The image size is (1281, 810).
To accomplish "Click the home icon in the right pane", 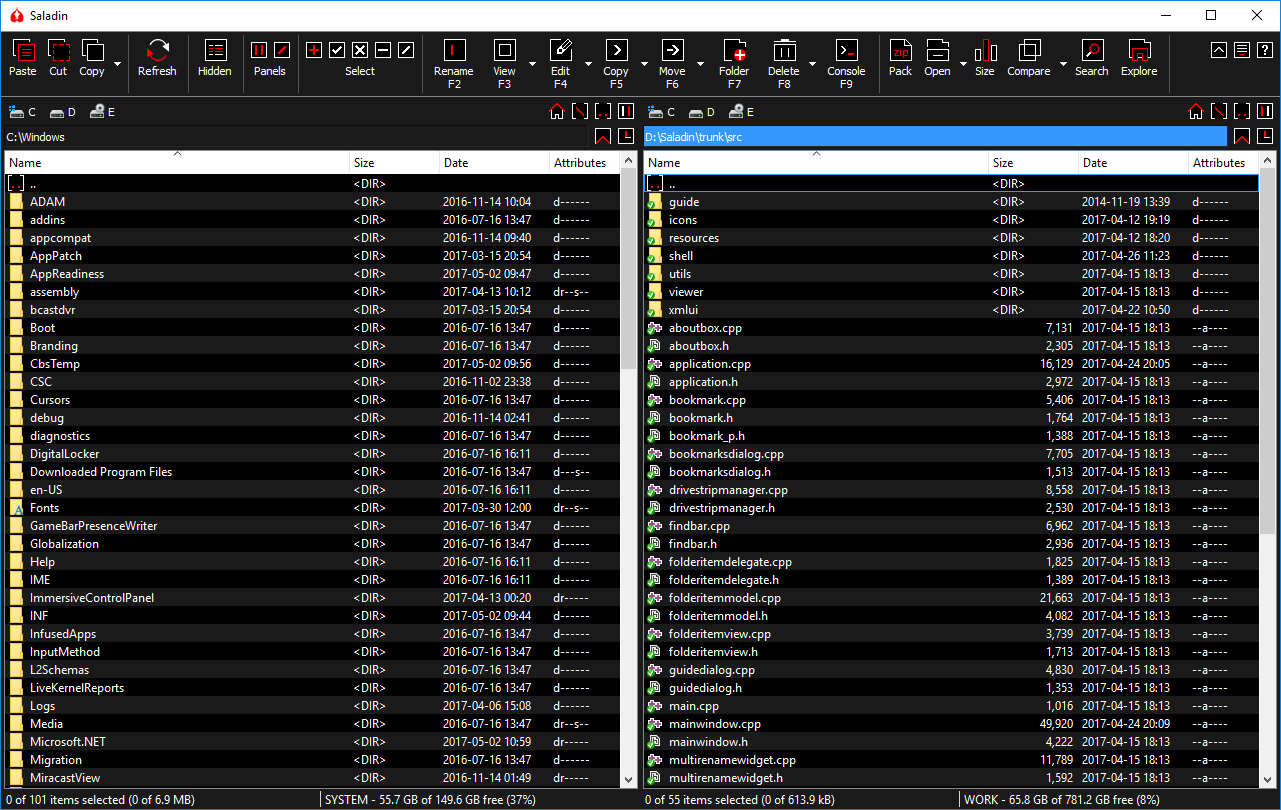I will [1196, 112].
